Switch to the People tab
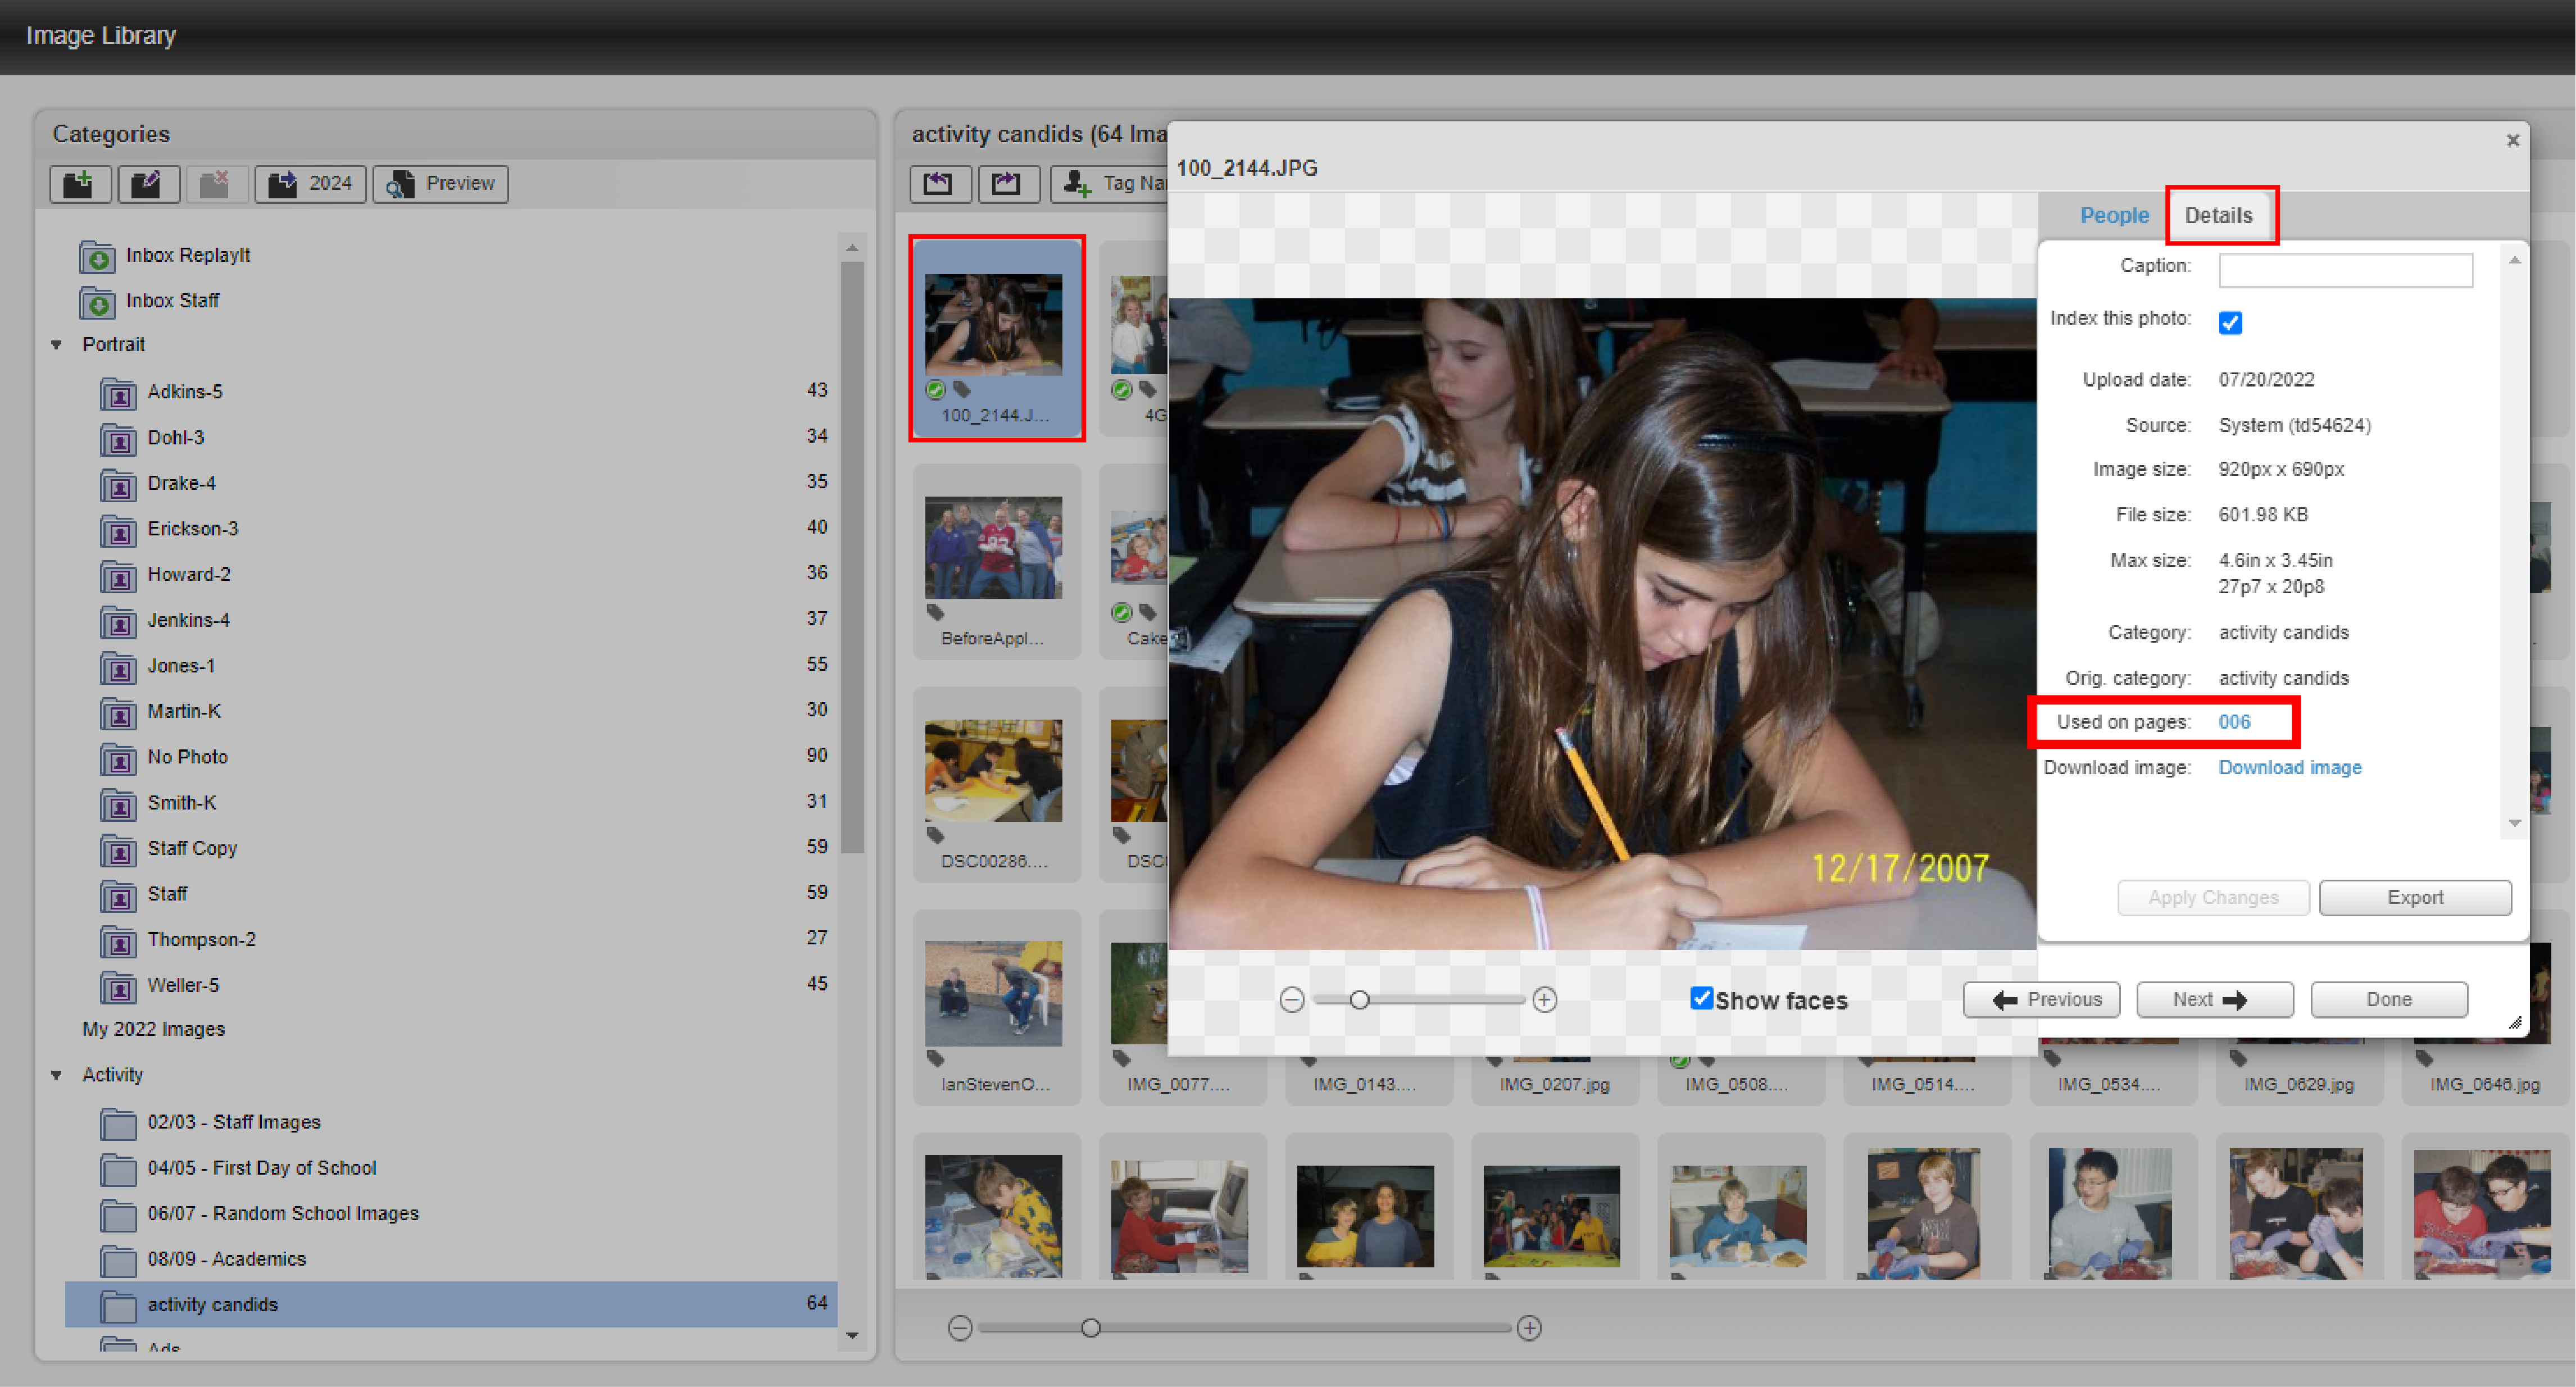The image size is (2576, 1387). pos(2113,215)
